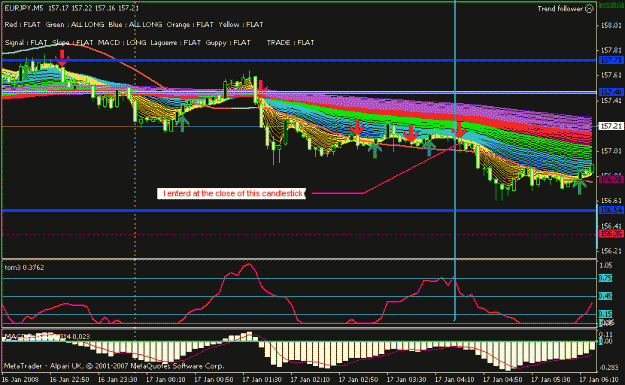Click the 'Orange : FLAT' status label
This screenshot has height=385, width=625.
tap(190, 25)
